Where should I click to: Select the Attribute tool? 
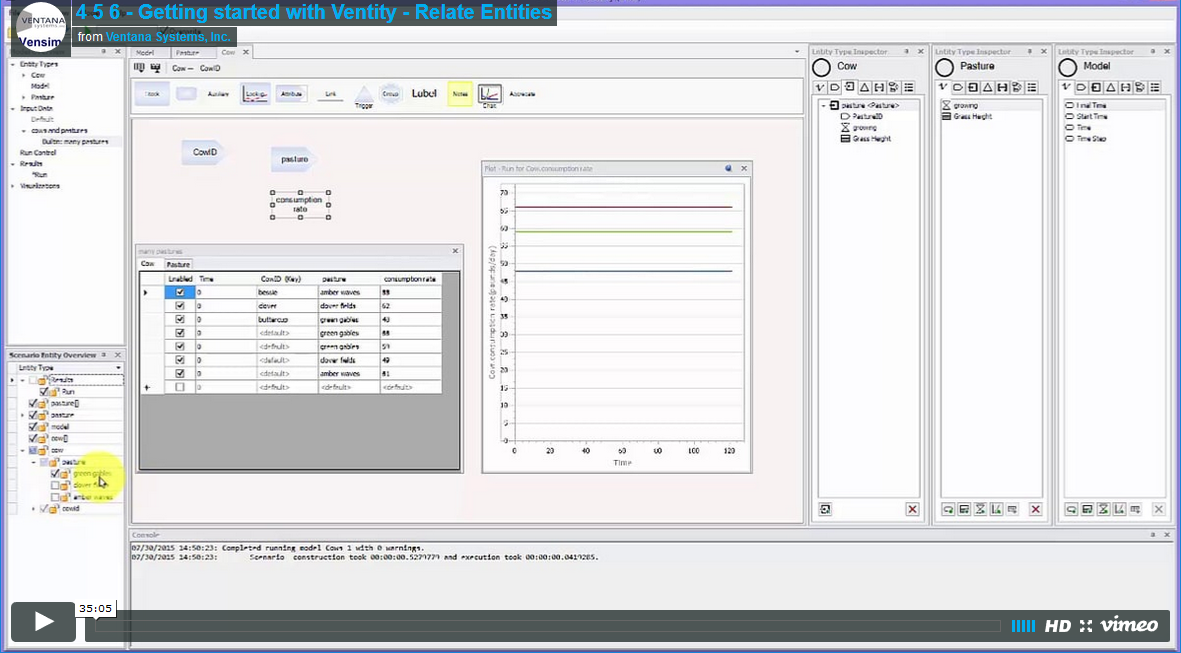[x=291, y=94]
